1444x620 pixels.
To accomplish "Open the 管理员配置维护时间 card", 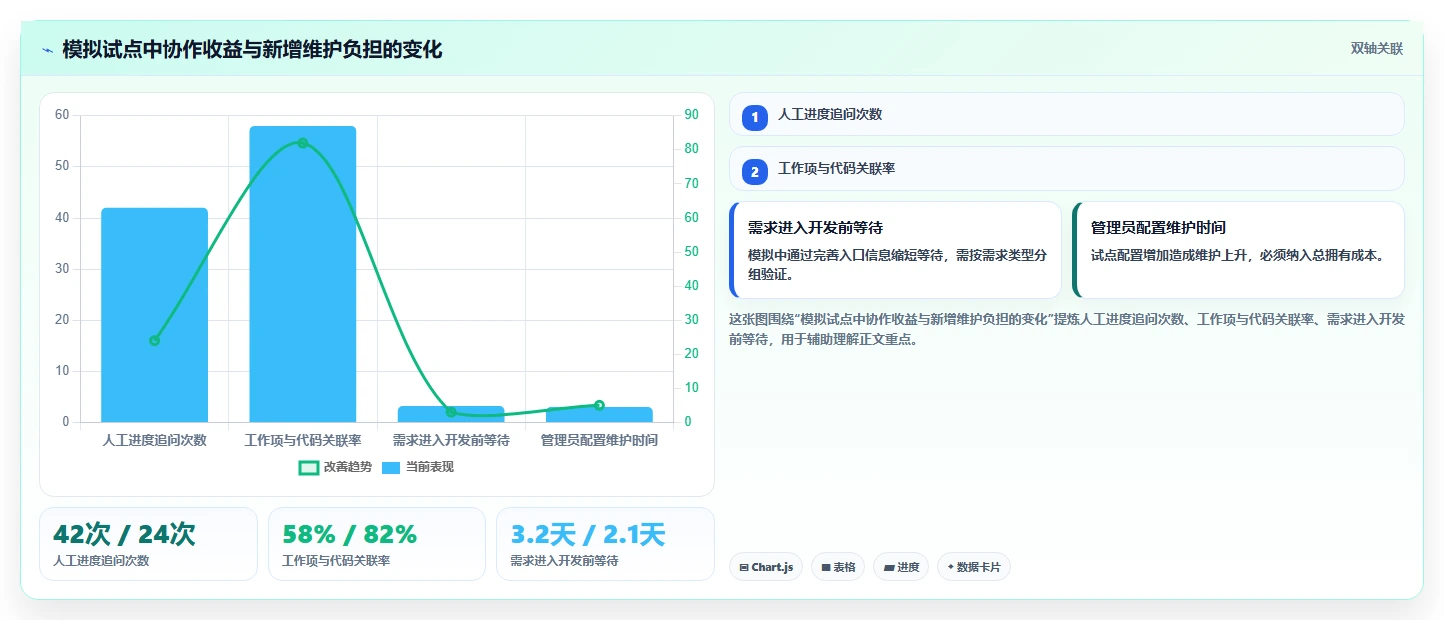I will 1238,250.
